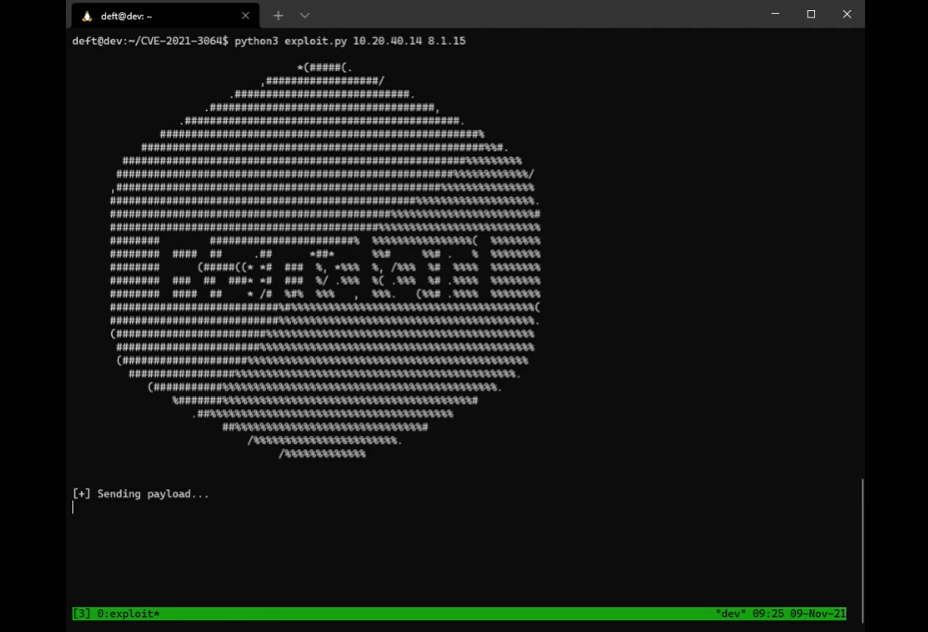Maximize the terminal window

(x=811, y=14)
